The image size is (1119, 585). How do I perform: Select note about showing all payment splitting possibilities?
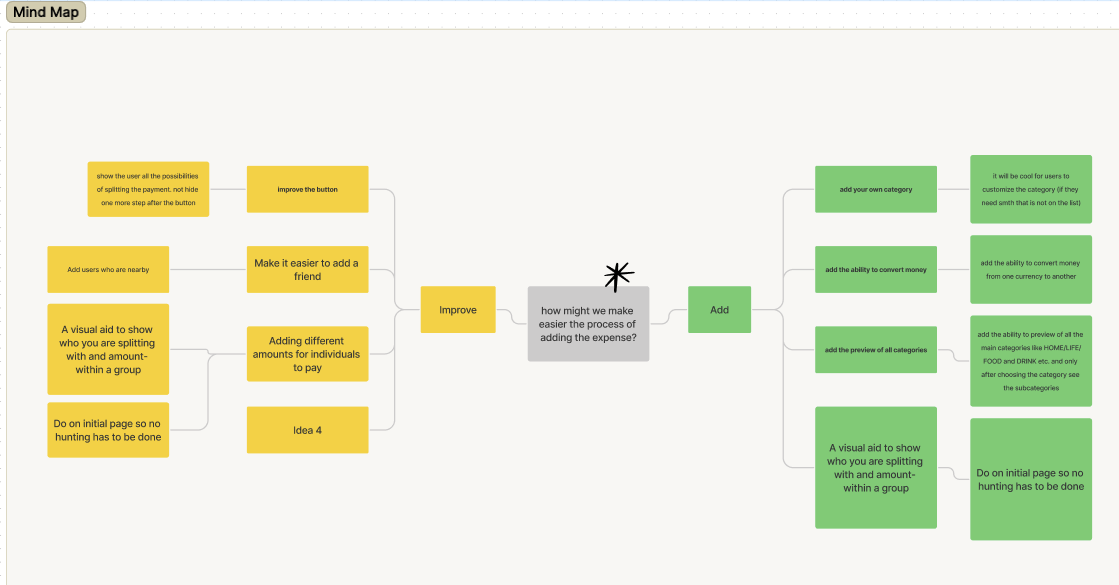(x=148, y=189)
